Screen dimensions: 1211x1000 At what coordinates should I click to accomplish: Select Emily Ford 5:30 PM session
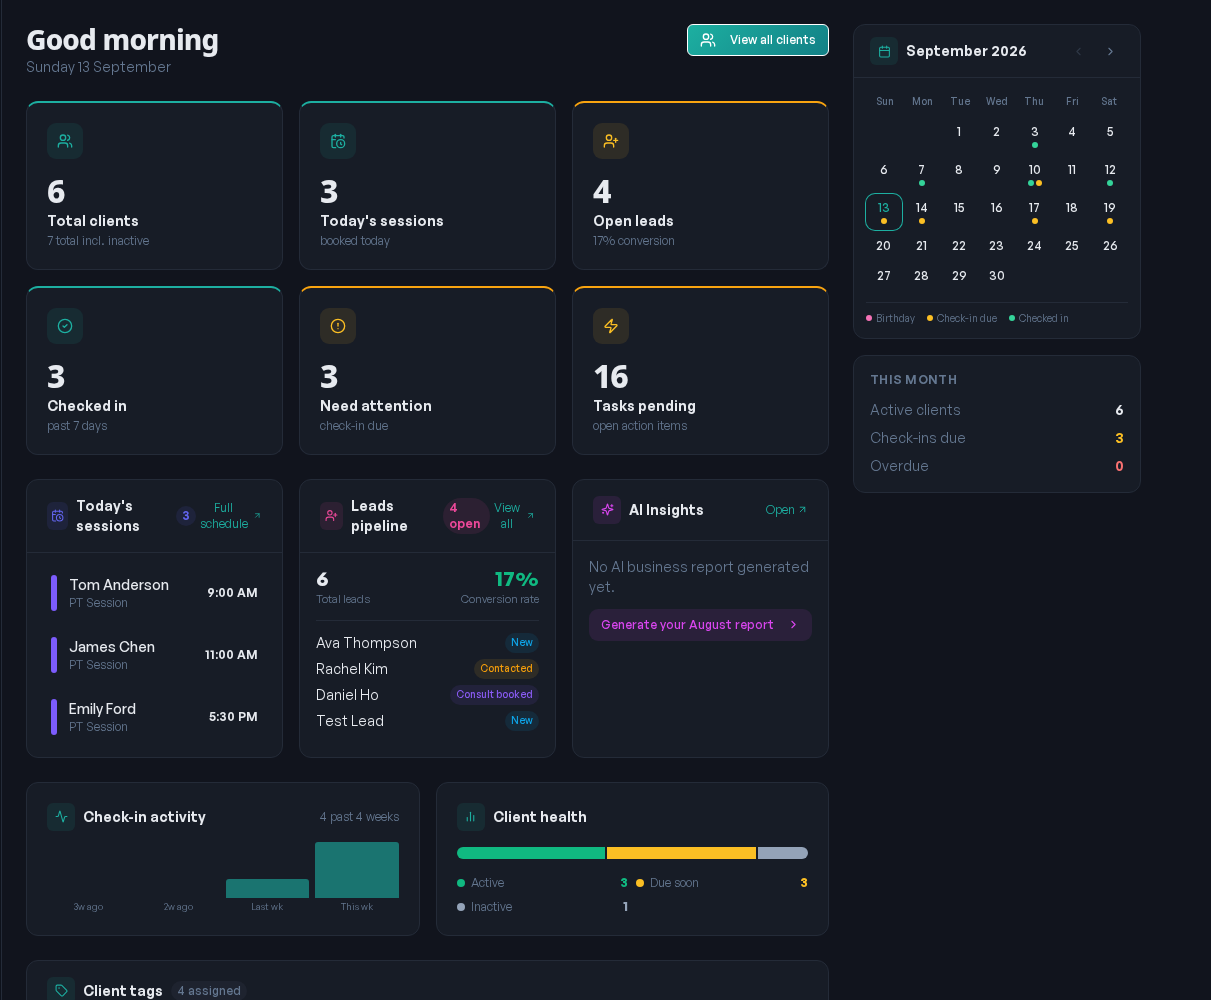[154, 717]
